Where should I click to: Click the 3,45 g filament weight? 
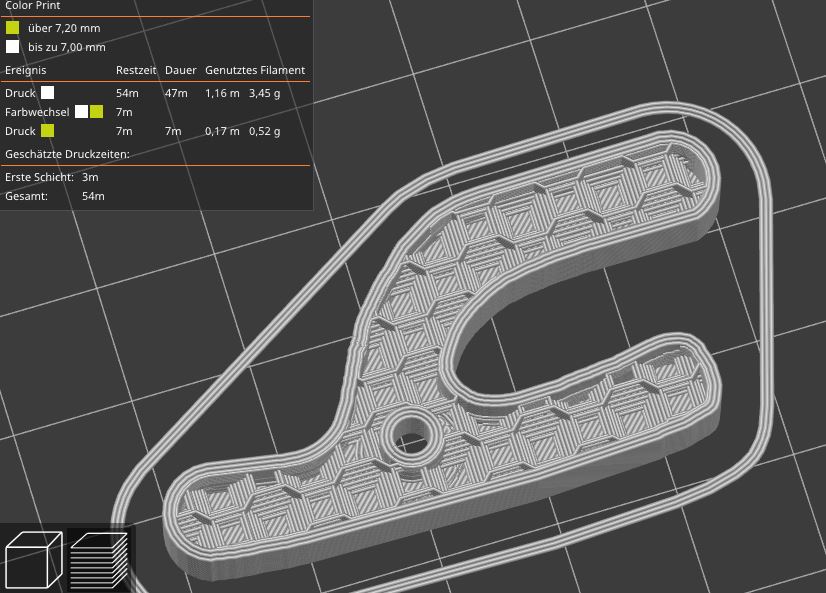pos(264,93)
